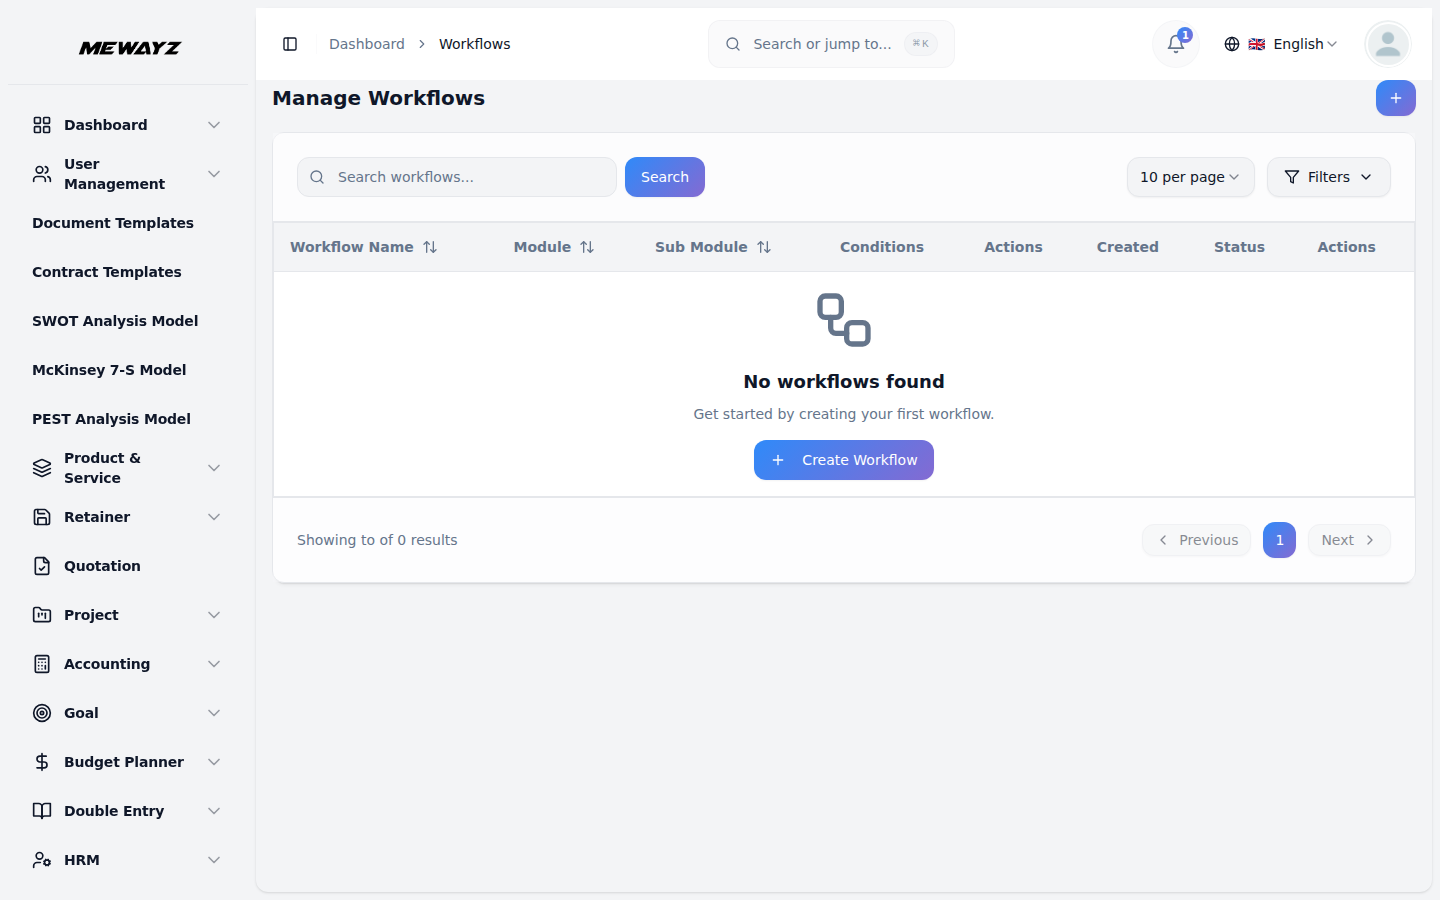Select Document Templates in the sidebar
Screen dimensions: 1440x900
point(112,223)
